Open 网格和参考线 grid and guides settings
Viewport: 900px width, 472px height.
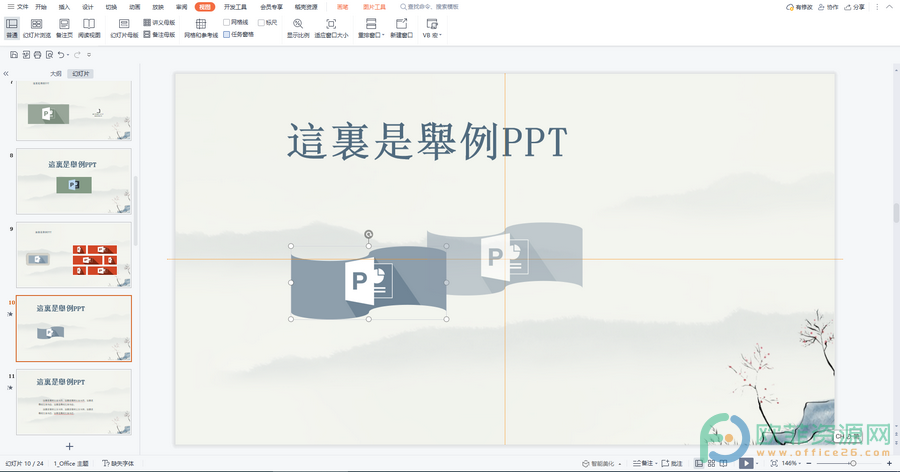pyautogui.click(x=201, y=28)
